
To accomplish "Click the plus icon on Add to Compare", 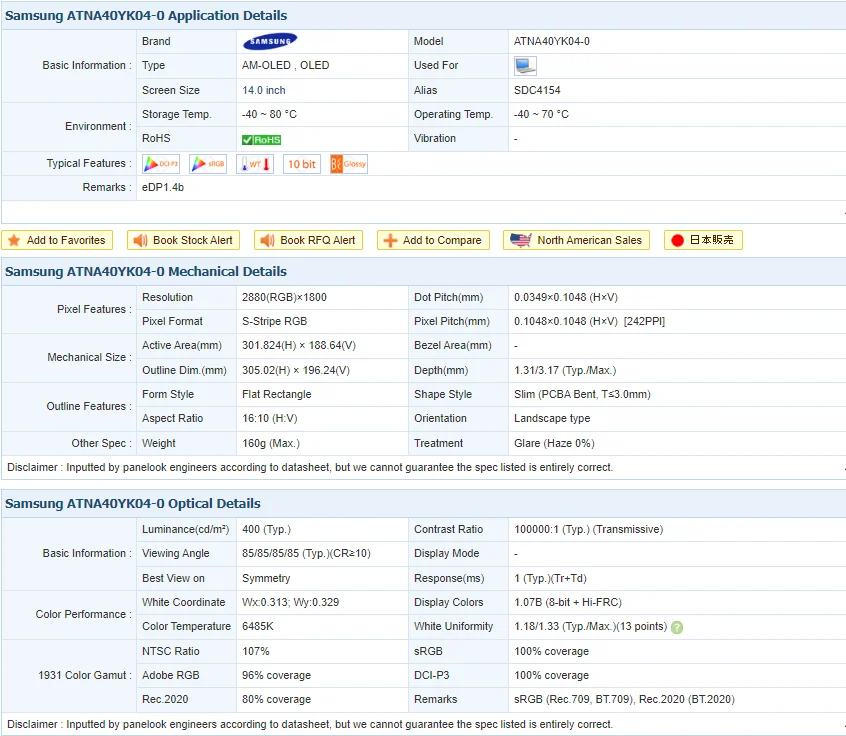I will (x=390, y=240).
